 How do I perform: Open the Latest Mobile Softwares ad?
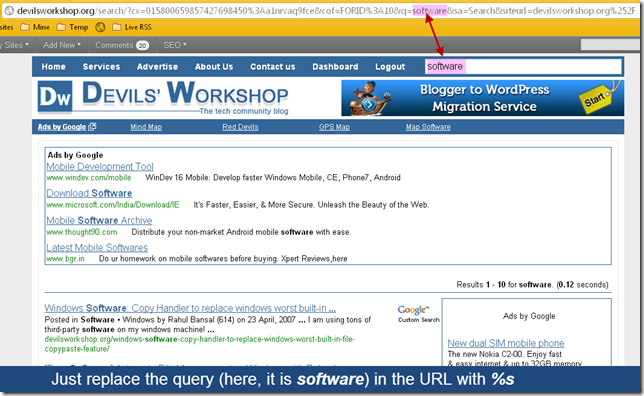click(x=97, y=247)
